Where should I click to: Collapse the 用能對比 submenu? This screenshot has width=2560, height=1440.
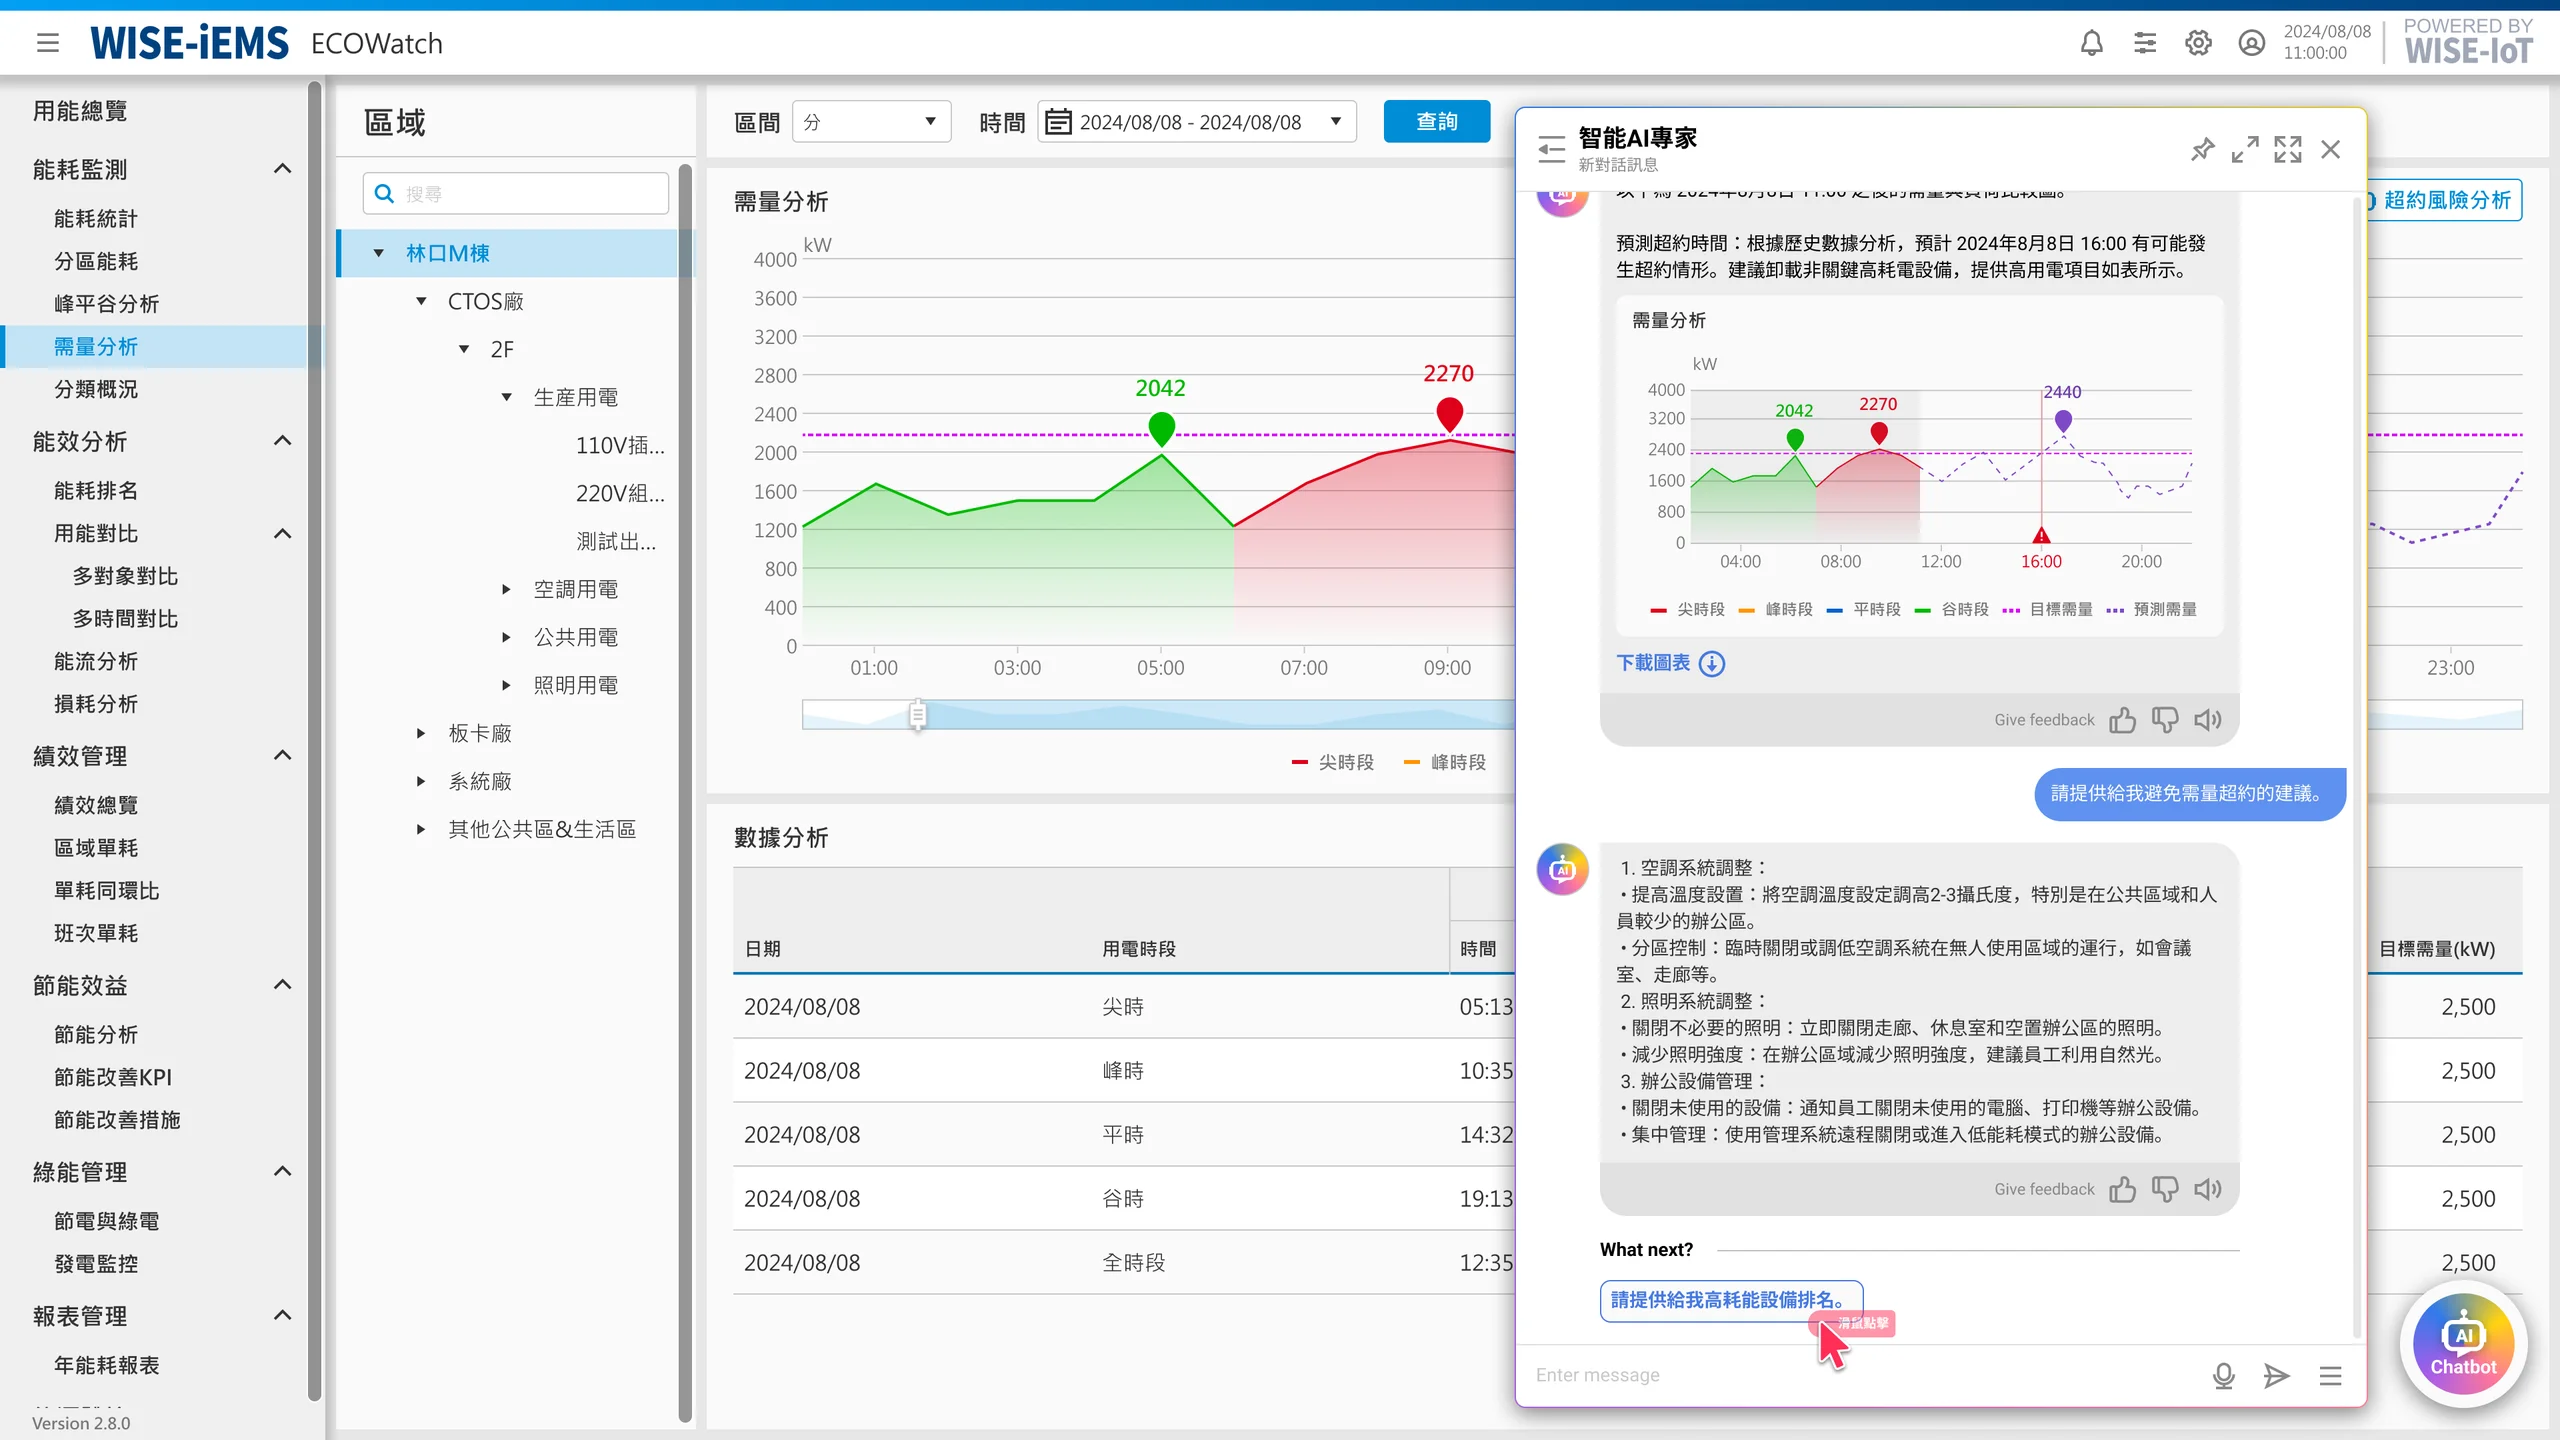tap(283, 534)
